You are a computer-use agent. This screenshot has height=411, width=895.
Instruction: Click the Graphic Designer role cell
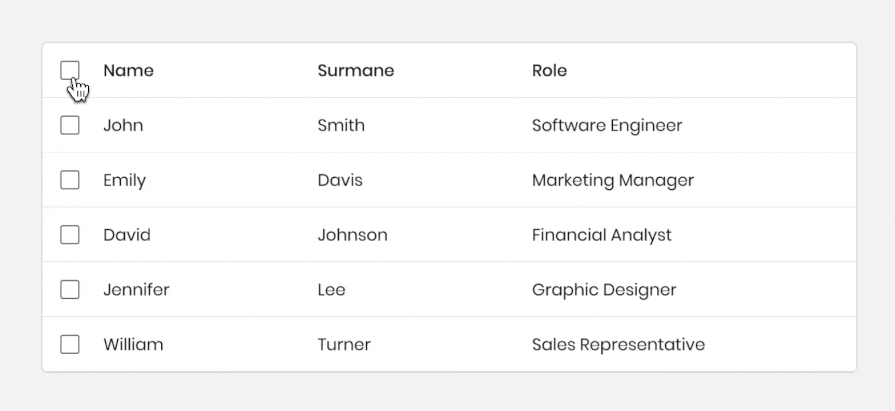coord(604,290)
